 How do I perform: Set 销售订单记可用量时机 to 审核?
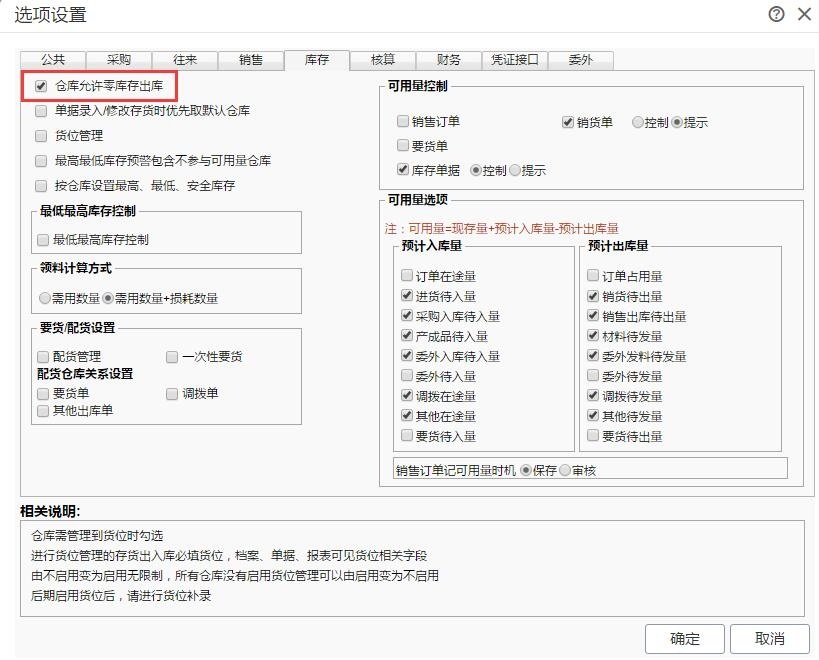click(x=565, y=470)
